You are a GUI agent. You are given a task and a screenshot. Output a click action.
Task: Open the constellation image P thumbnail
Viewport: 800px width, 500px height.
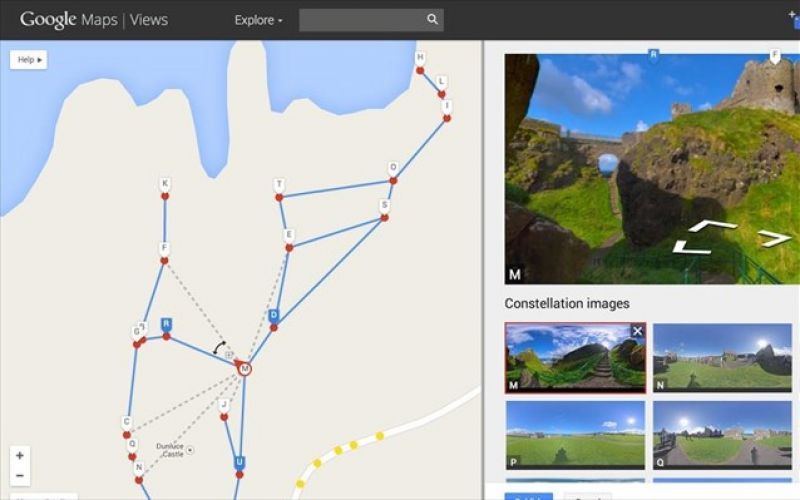pyautogui.click(x=575, y=435)
